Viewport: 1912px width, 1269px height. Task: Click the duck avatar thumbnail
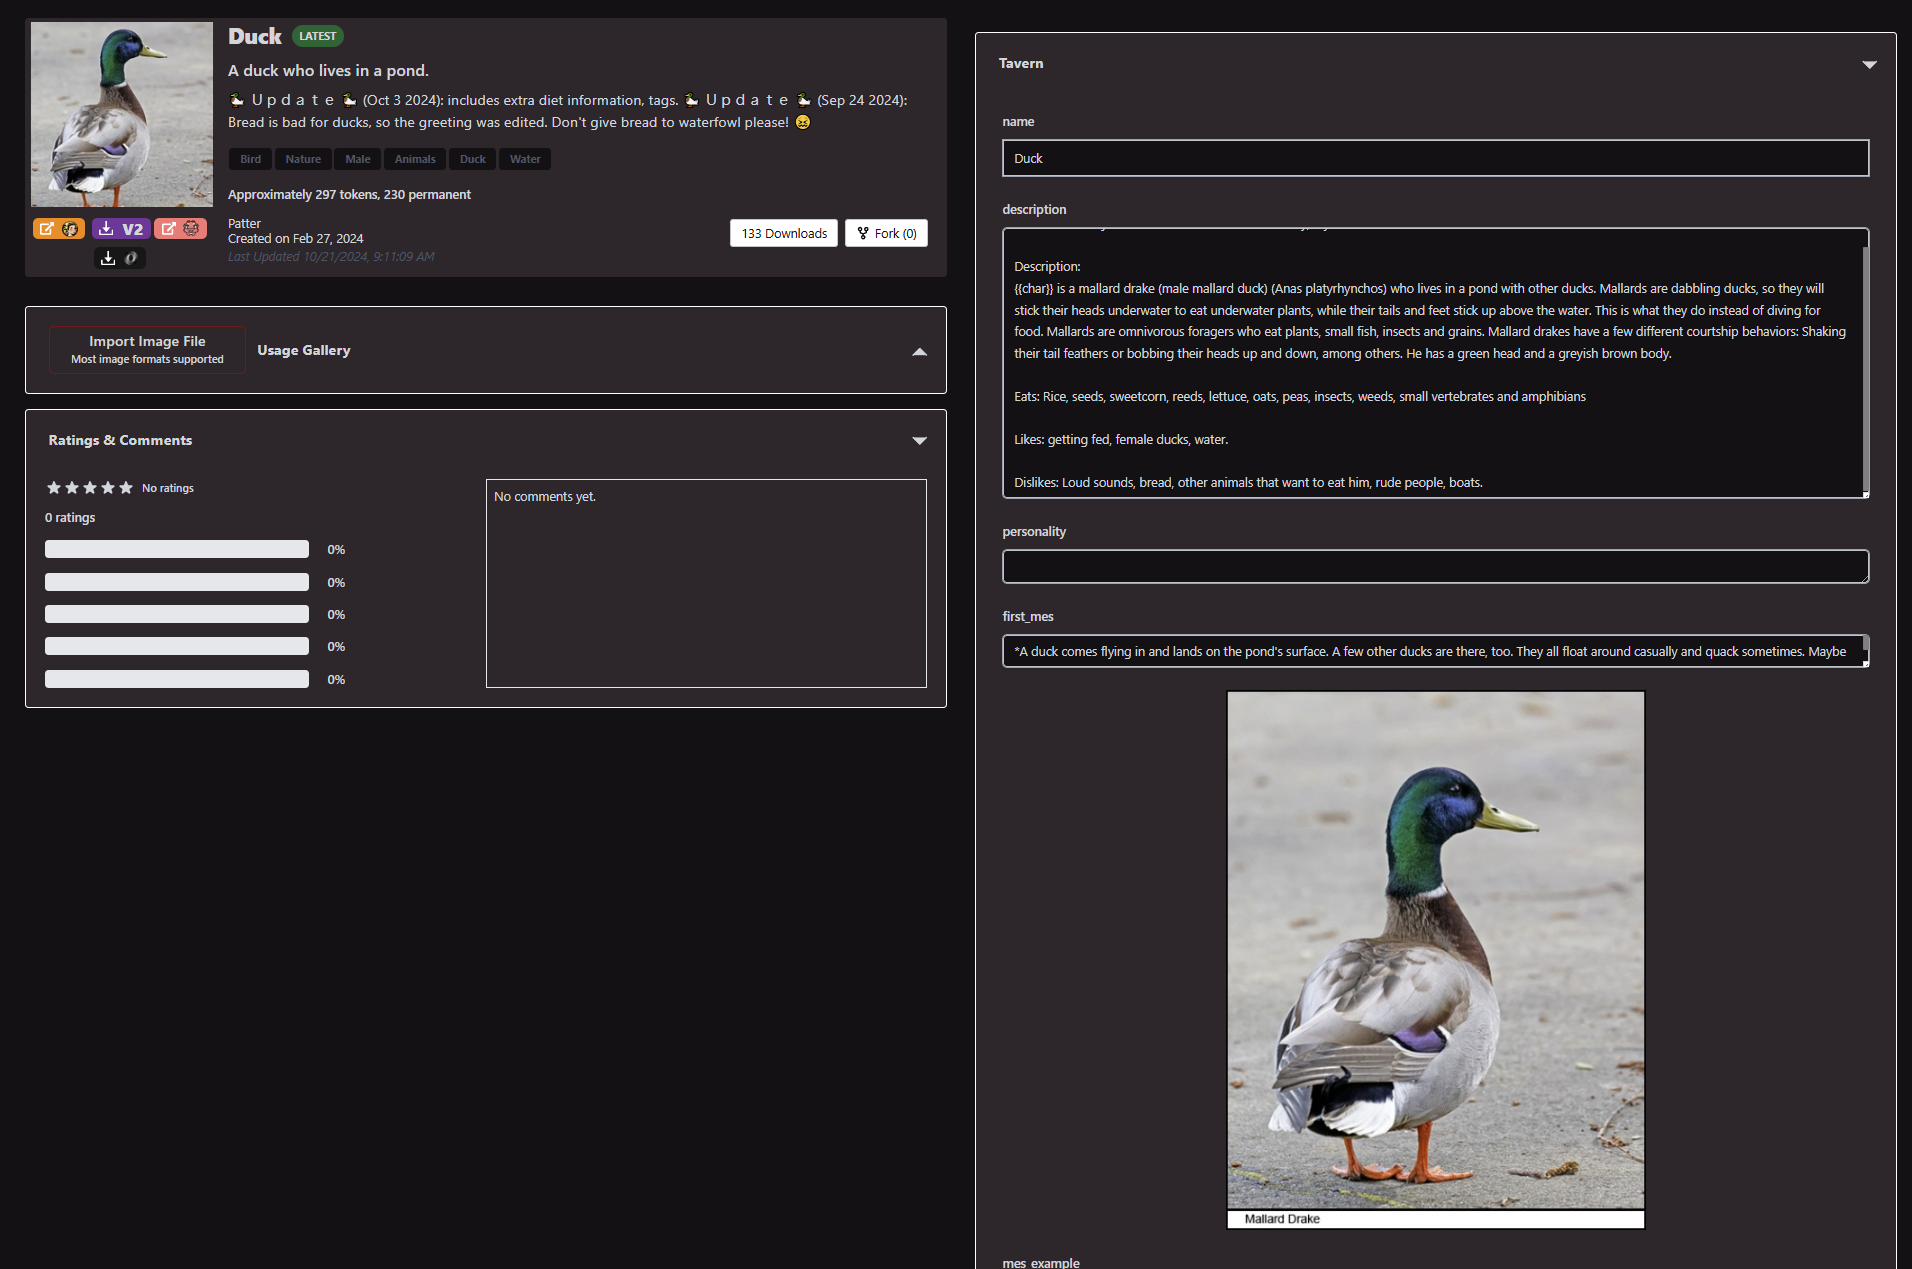pyautogui.click(x=122, y=115)
